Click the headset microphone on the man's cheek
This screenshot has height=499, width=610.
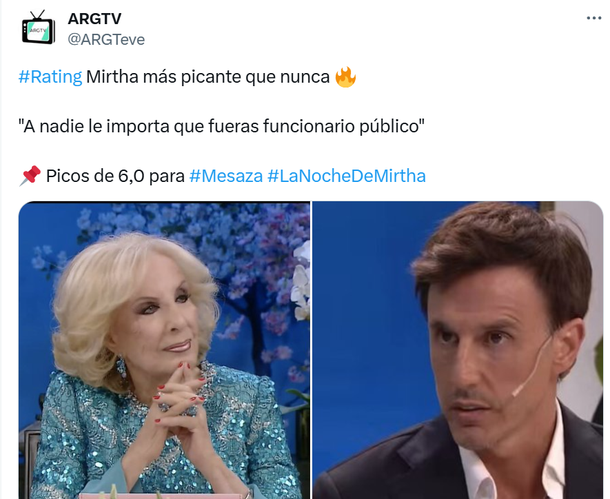tap(531, 368)
